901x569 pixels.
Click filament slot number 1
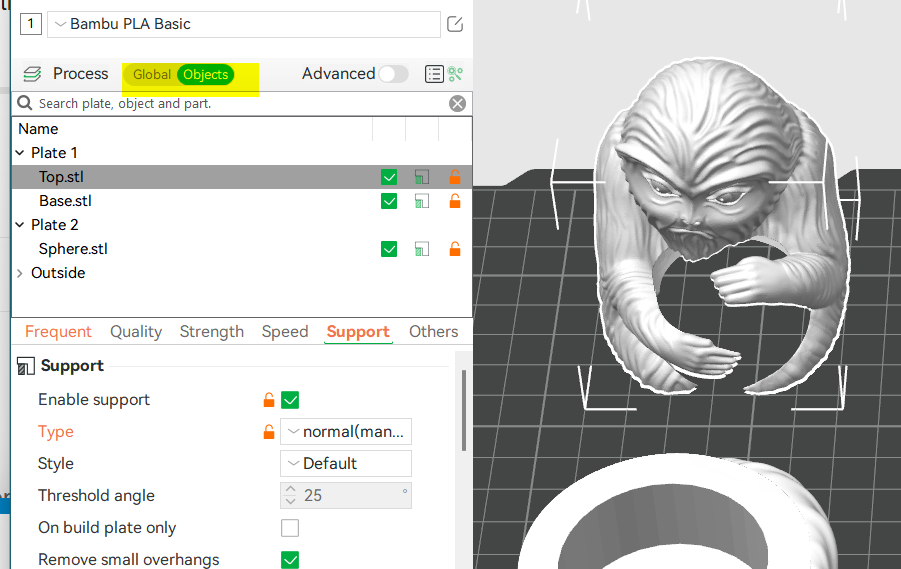tap(30, 24)
